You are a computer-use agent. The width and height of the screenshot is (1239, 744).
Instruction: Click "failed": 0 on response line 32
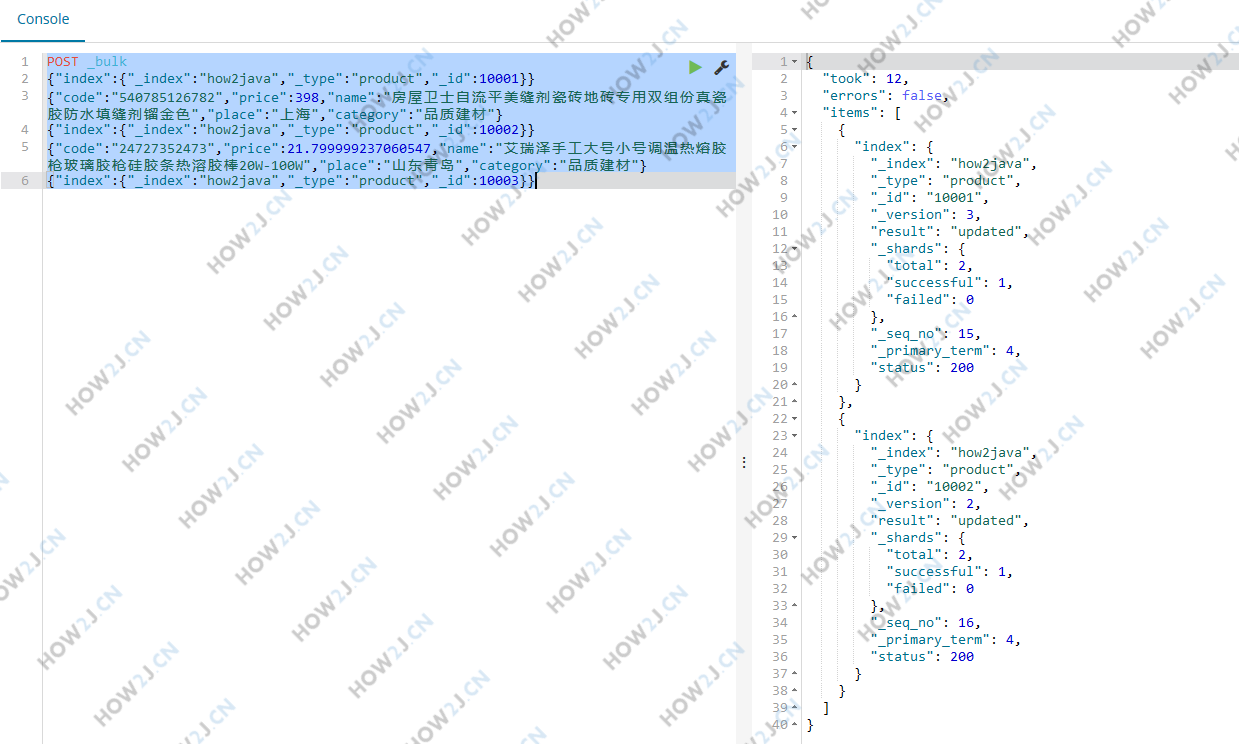pyautogui.click(x=929, y=589)
